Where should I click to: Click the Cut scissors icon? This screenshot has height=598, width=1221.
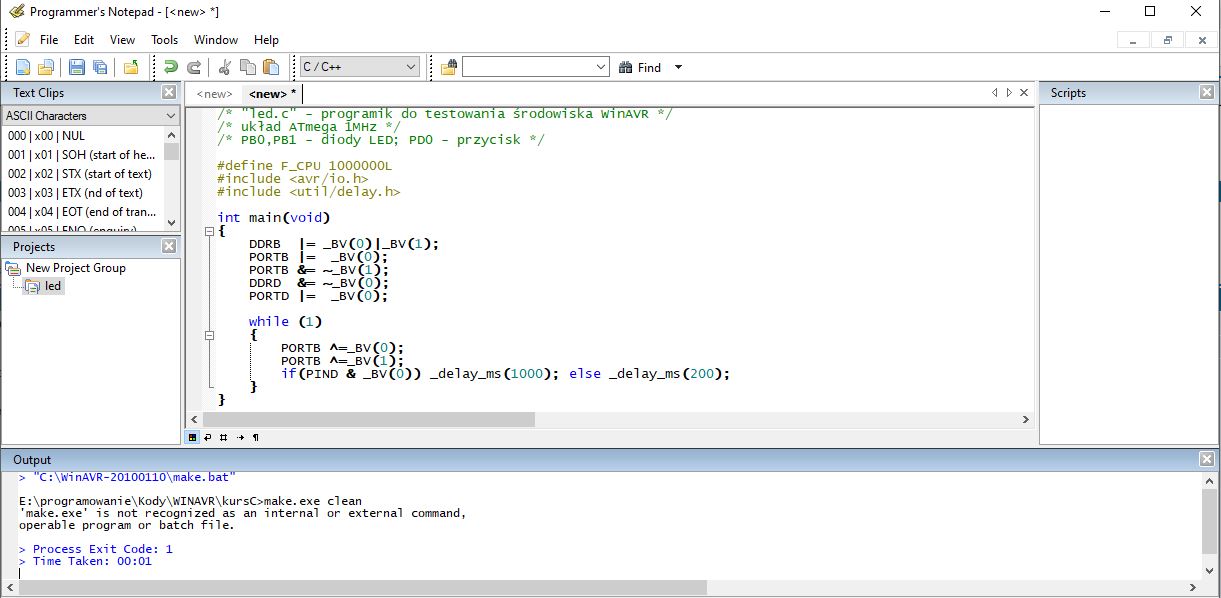pos(225,67)
